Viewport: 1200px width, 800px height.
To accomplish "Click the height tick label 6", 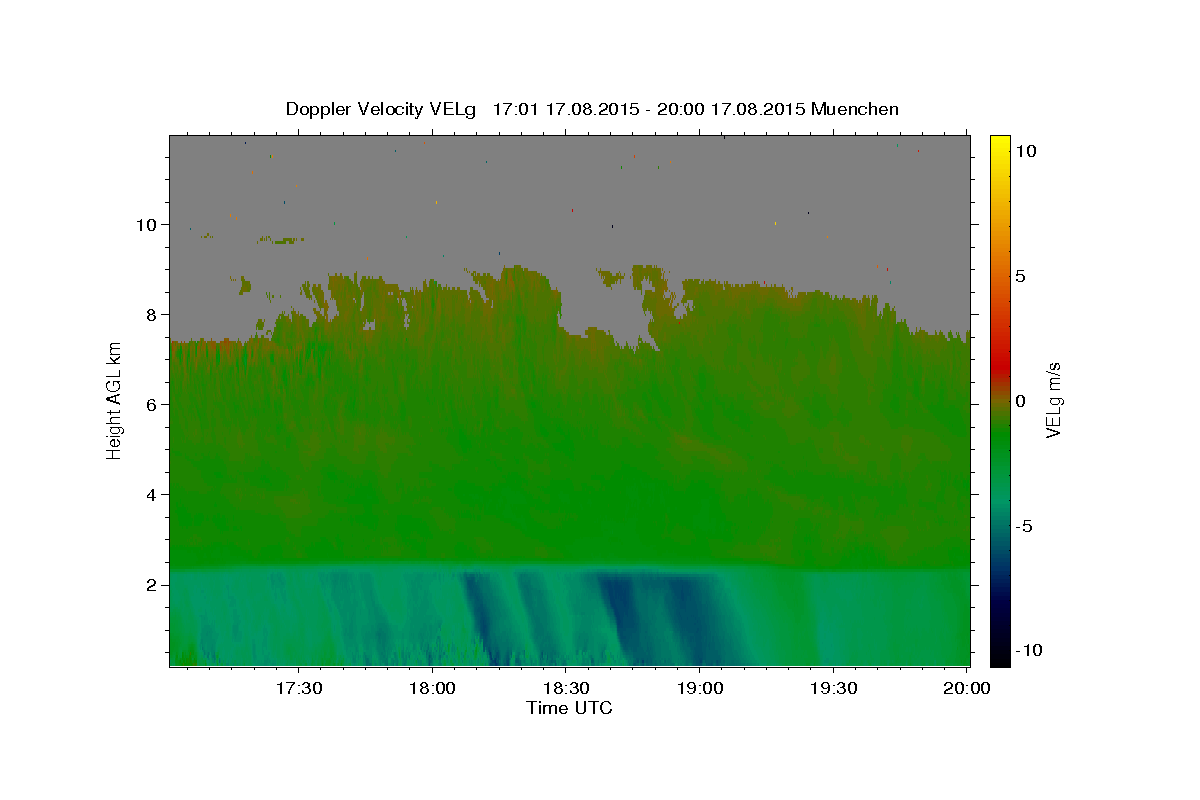I will pos(151,405).
